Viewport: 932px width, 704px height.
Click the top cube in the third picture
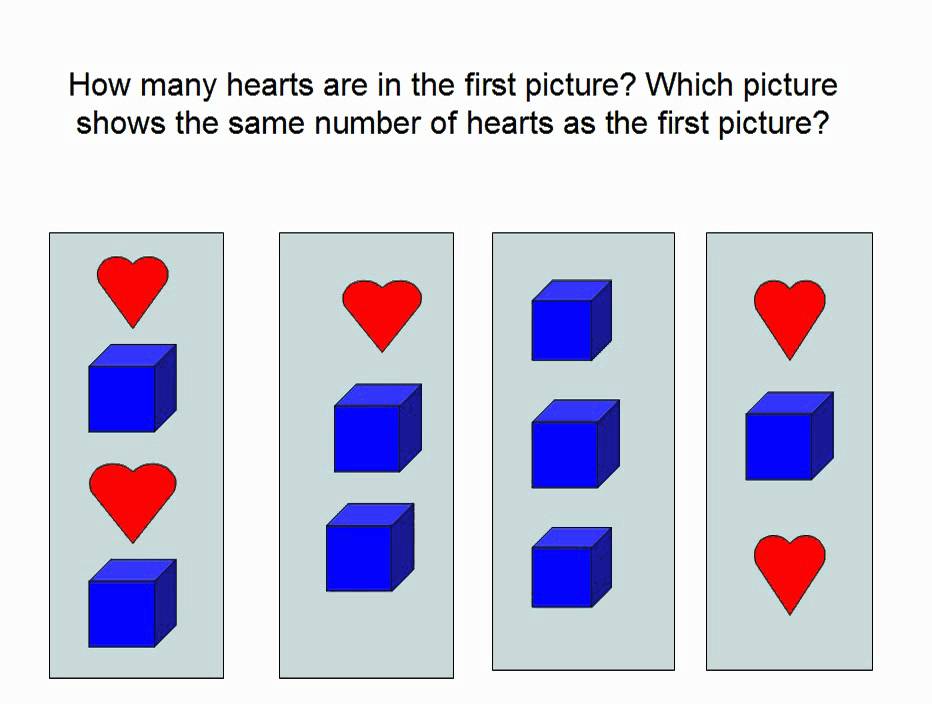pyautogui.click(x=570, y=320)
